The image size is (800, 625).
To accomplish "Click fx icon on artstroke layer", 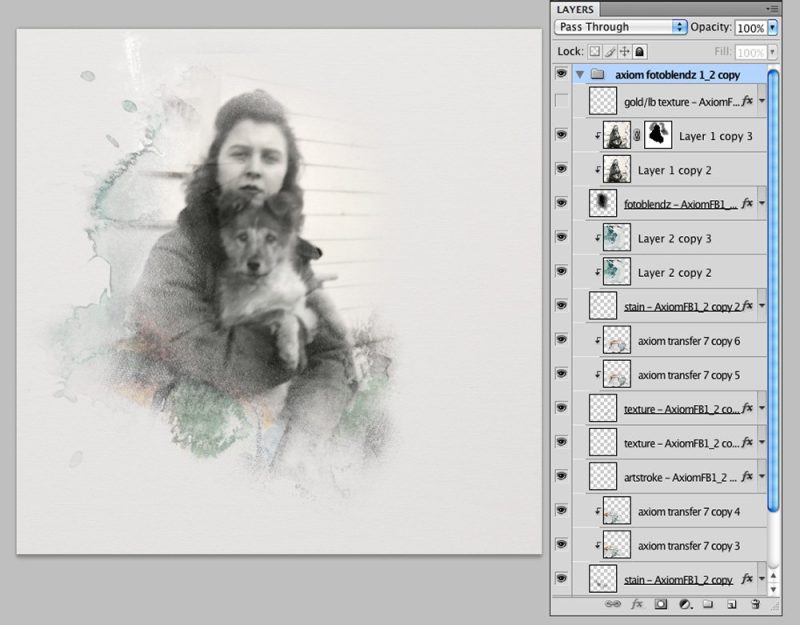I will tap(747, 477).
